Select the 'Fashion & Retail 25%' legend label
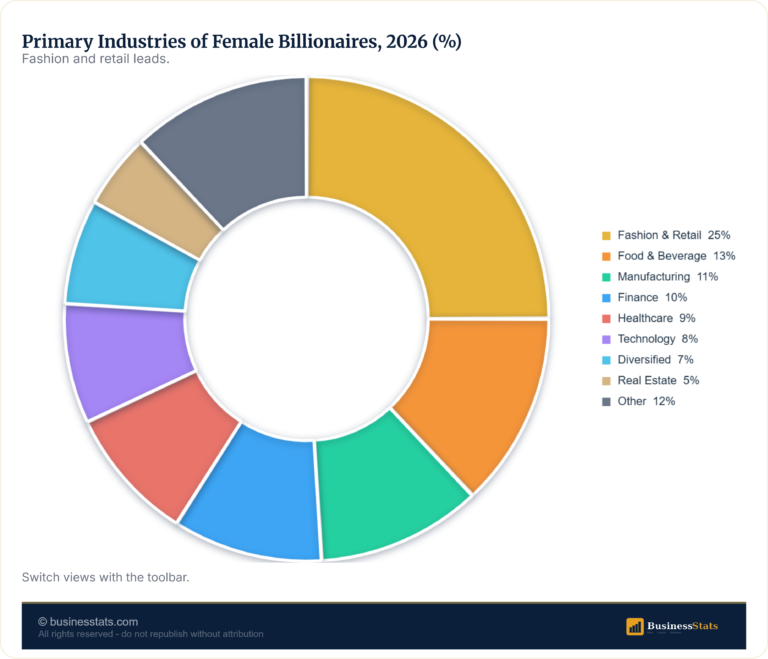Viewport: 768px width, 659px height. (x=673, y=235)
